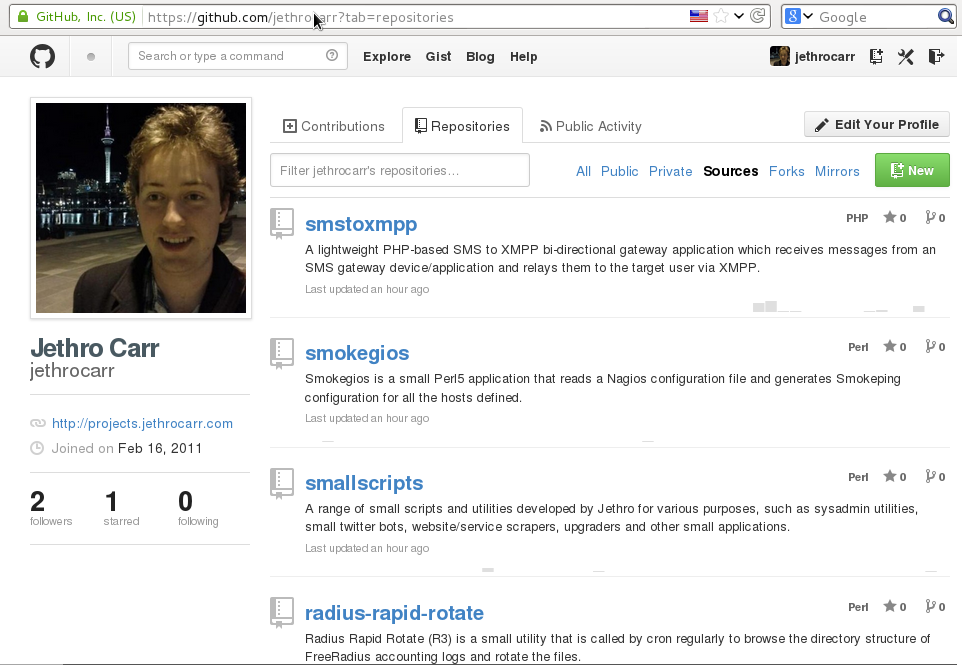Click the Search or type a command field
The width and height of the screenshot is (962, 665).
[238, 56]
